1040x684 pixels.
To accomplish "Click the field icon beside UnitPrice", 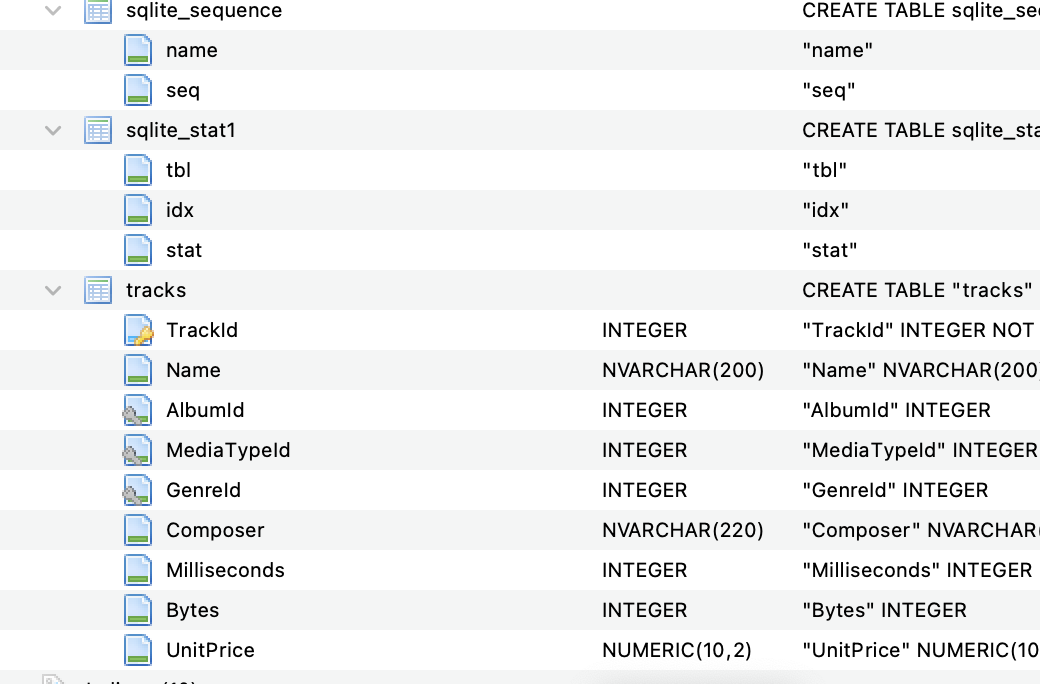I will coord(137,650).
